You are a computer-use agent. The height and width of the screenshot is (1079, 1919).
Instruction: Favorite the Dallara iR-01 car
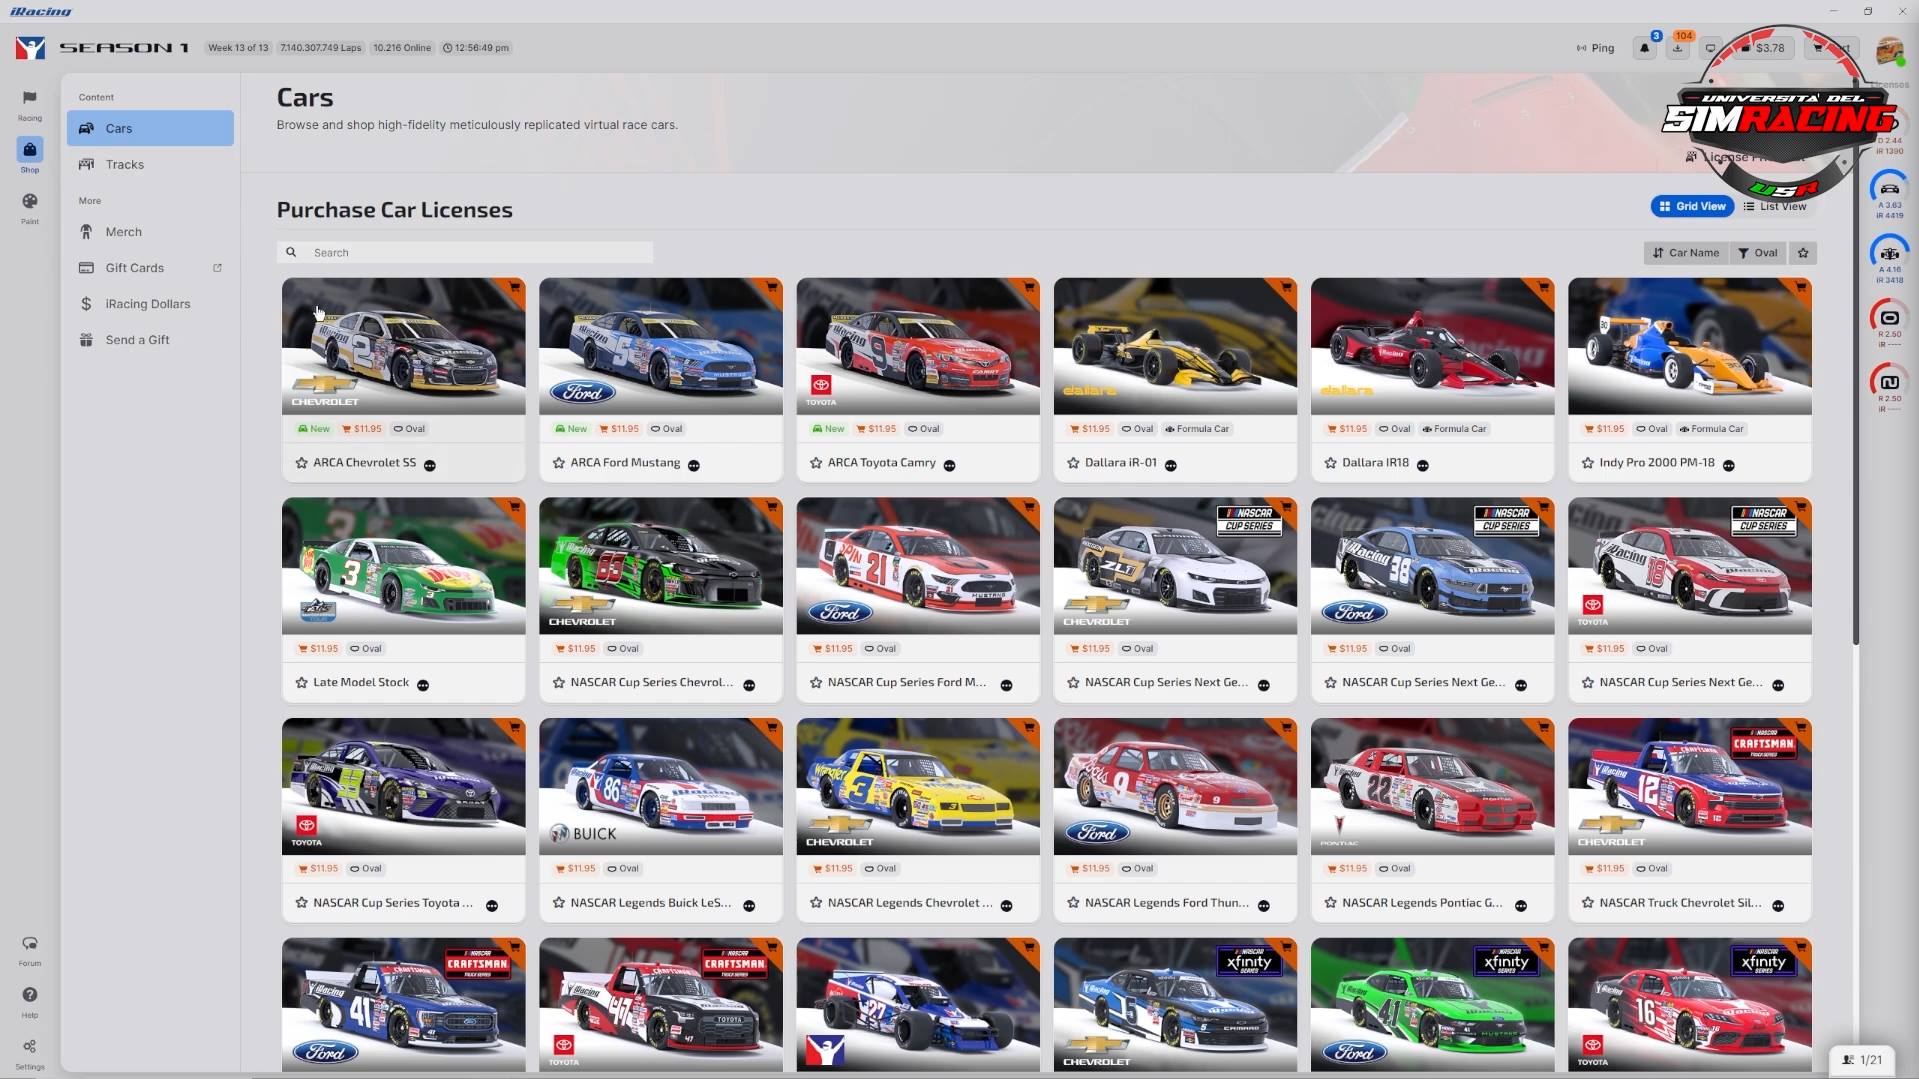(1071, 463)
